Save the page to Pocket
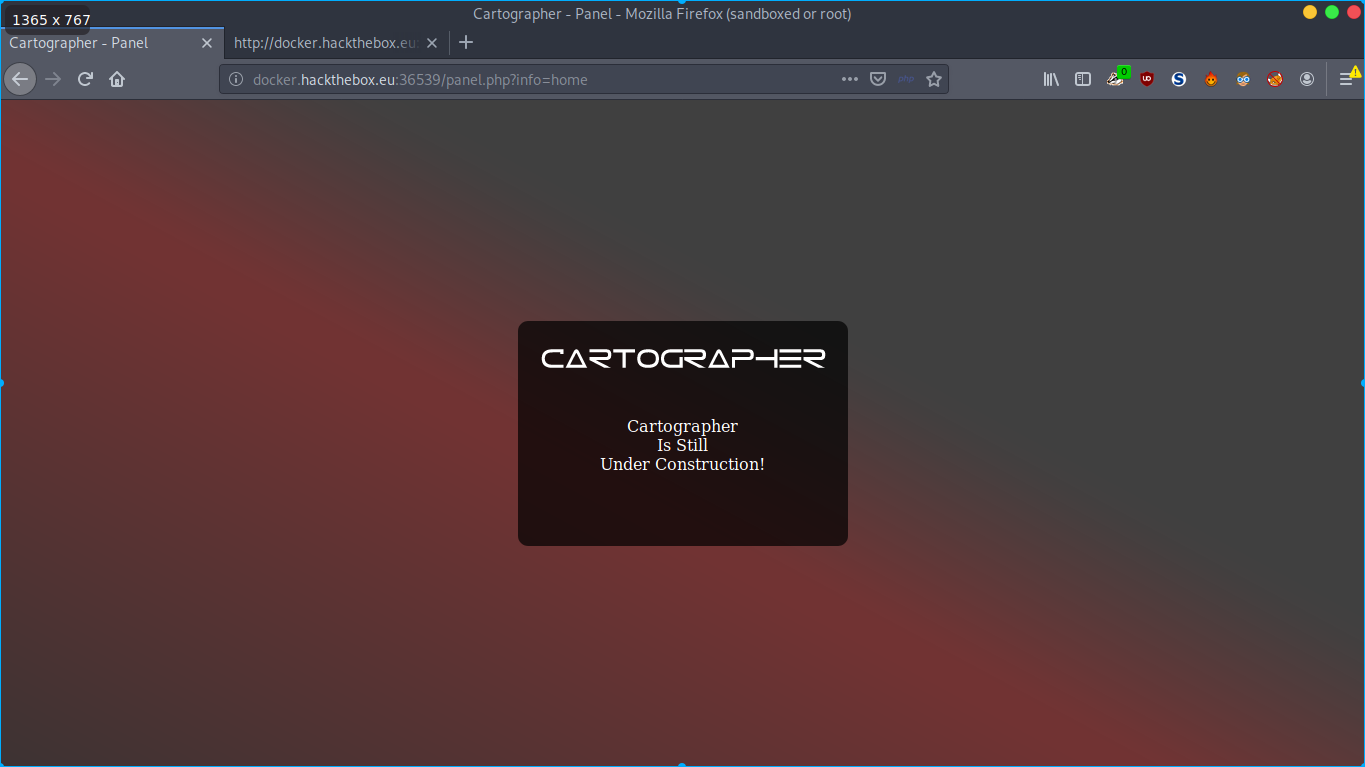Screen dimensions: 1365x767 (878, 79)
